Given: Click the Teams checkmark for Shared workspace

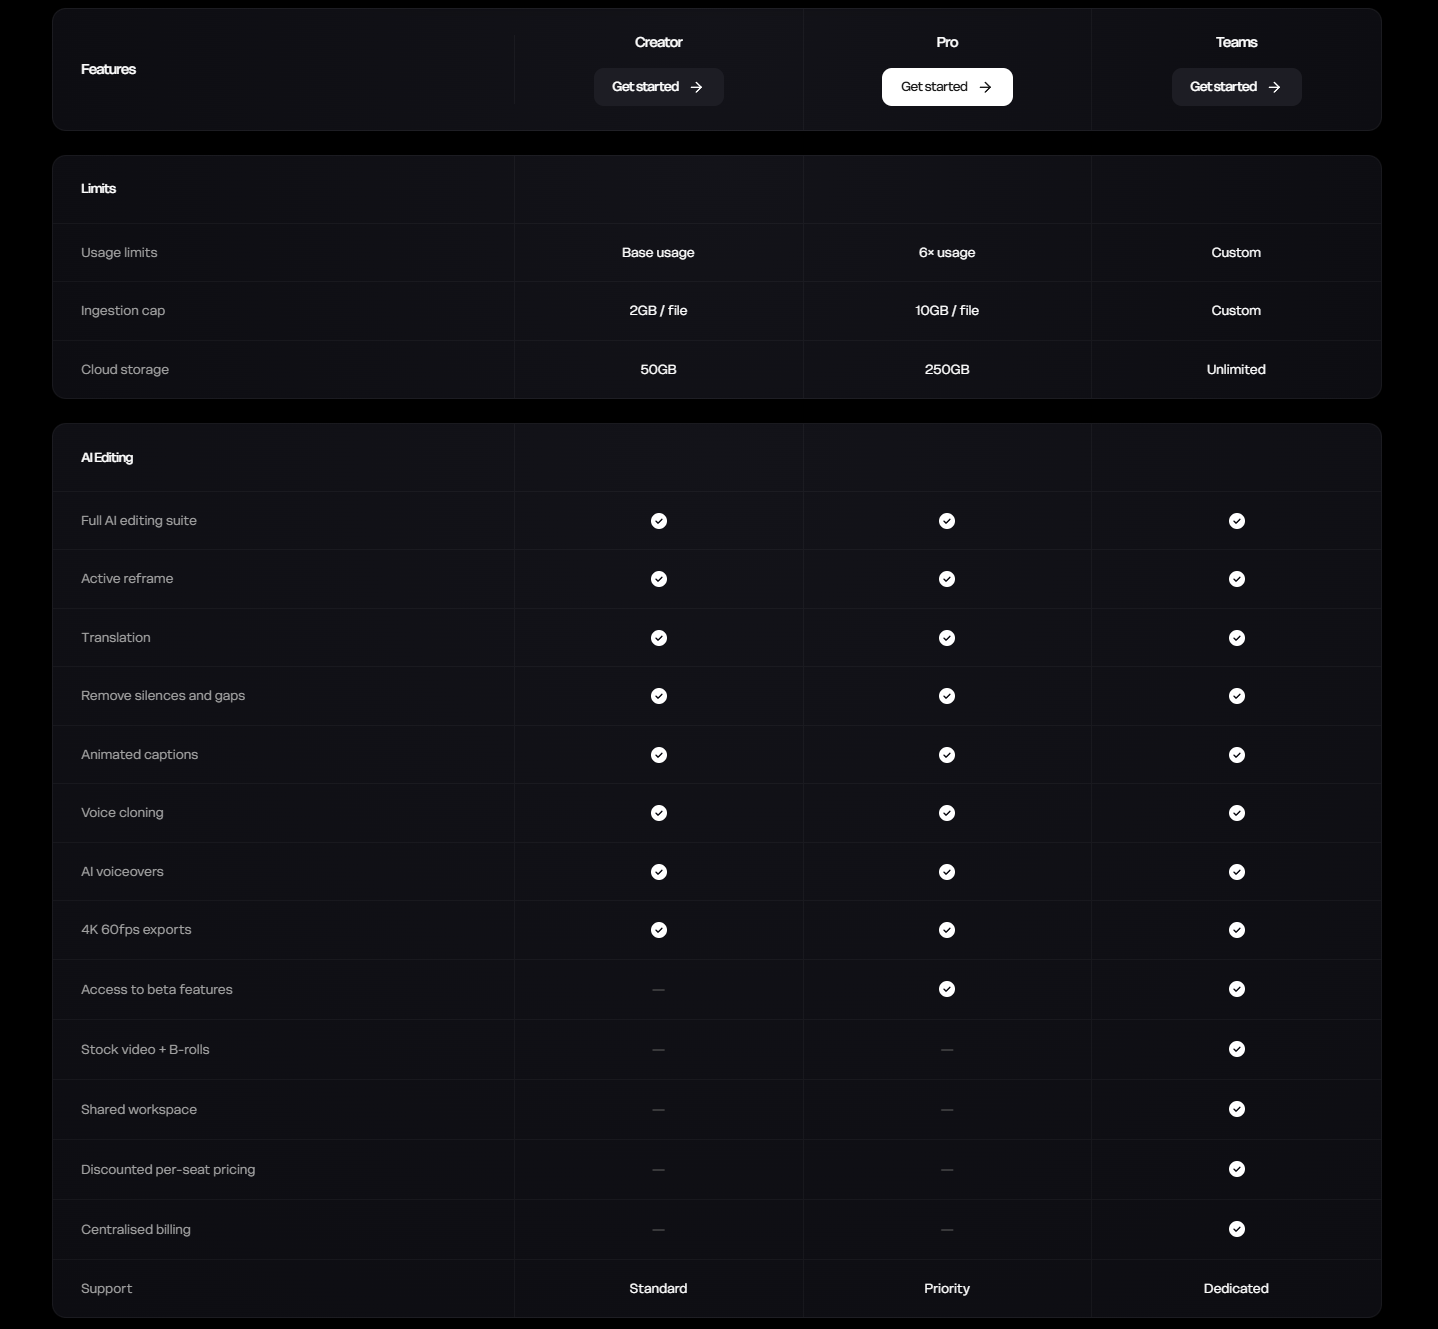Looking at the screenshot, I should point(1237,1109).
